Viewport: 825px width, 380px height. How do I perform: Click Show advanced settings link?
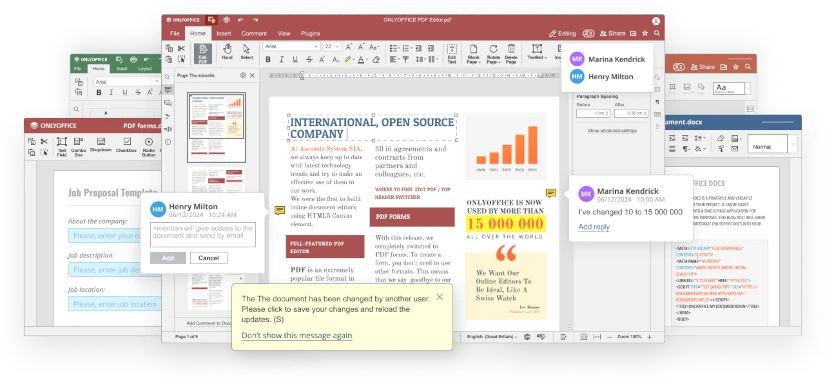(612, 130)
